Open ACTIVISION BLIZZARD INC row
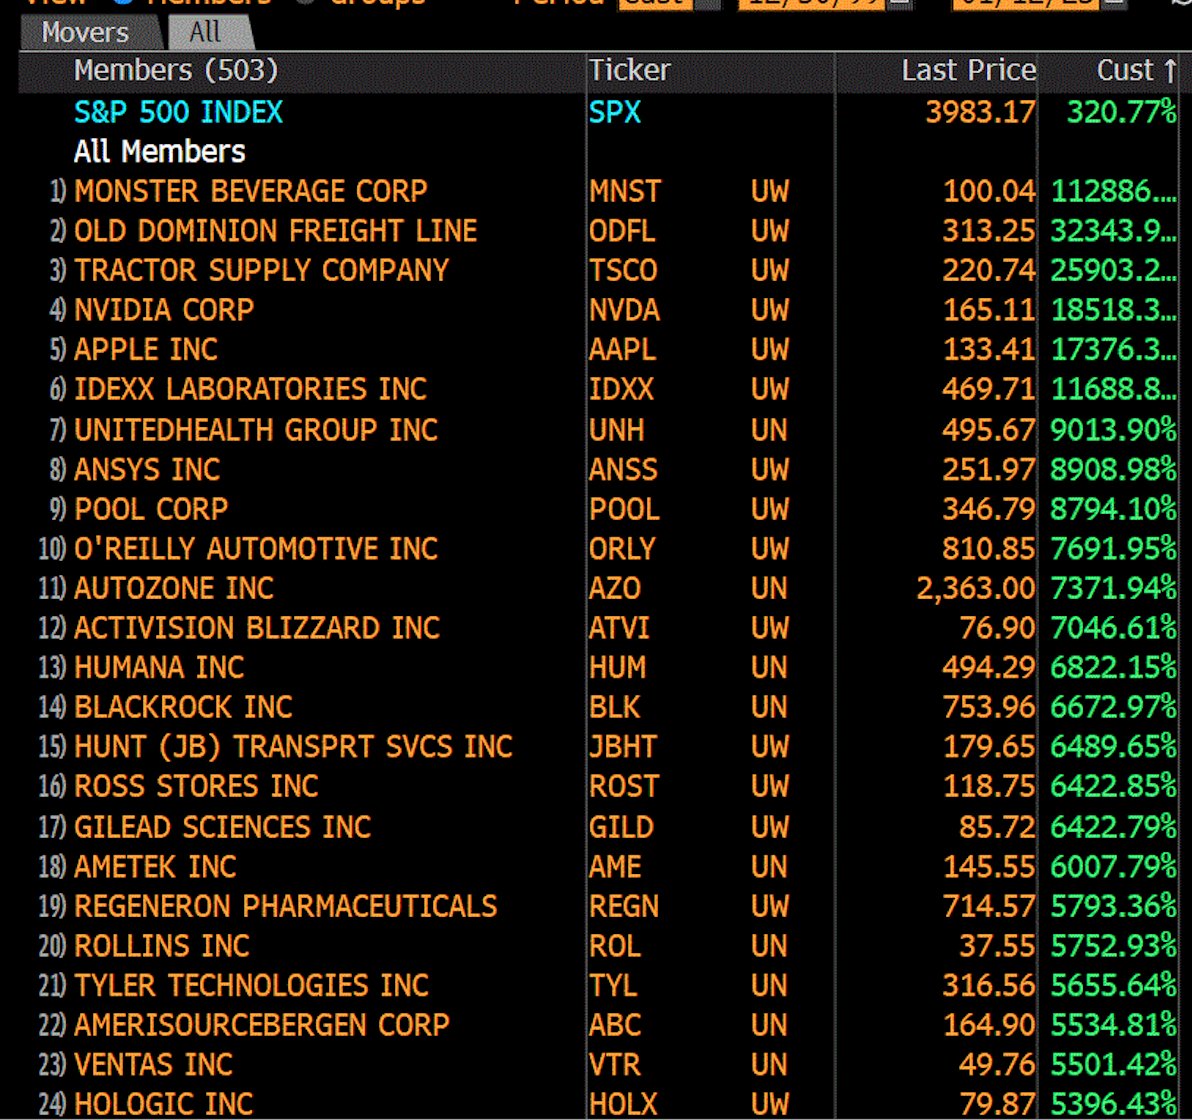This screenshot has width=1192, height=1120. (598, 628)
